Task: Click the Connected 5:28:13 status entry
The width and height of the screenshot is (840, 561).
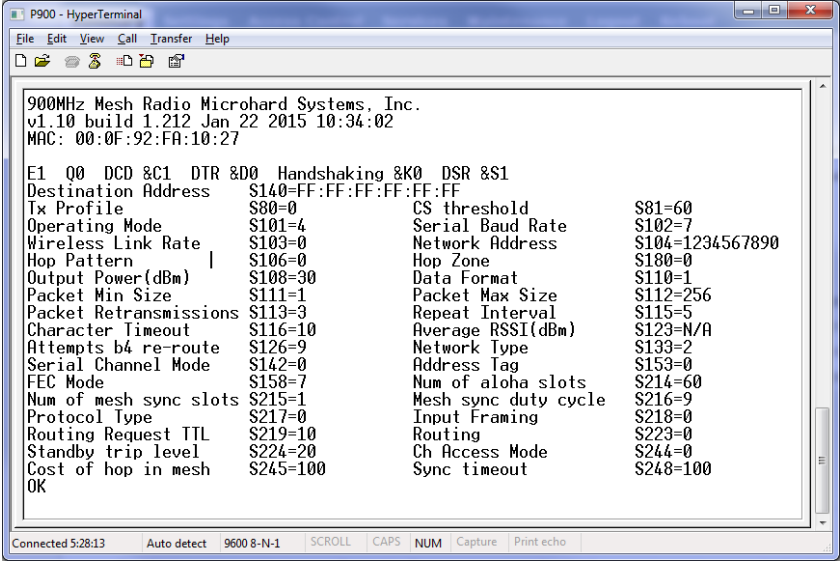Action: coord(58,543)
